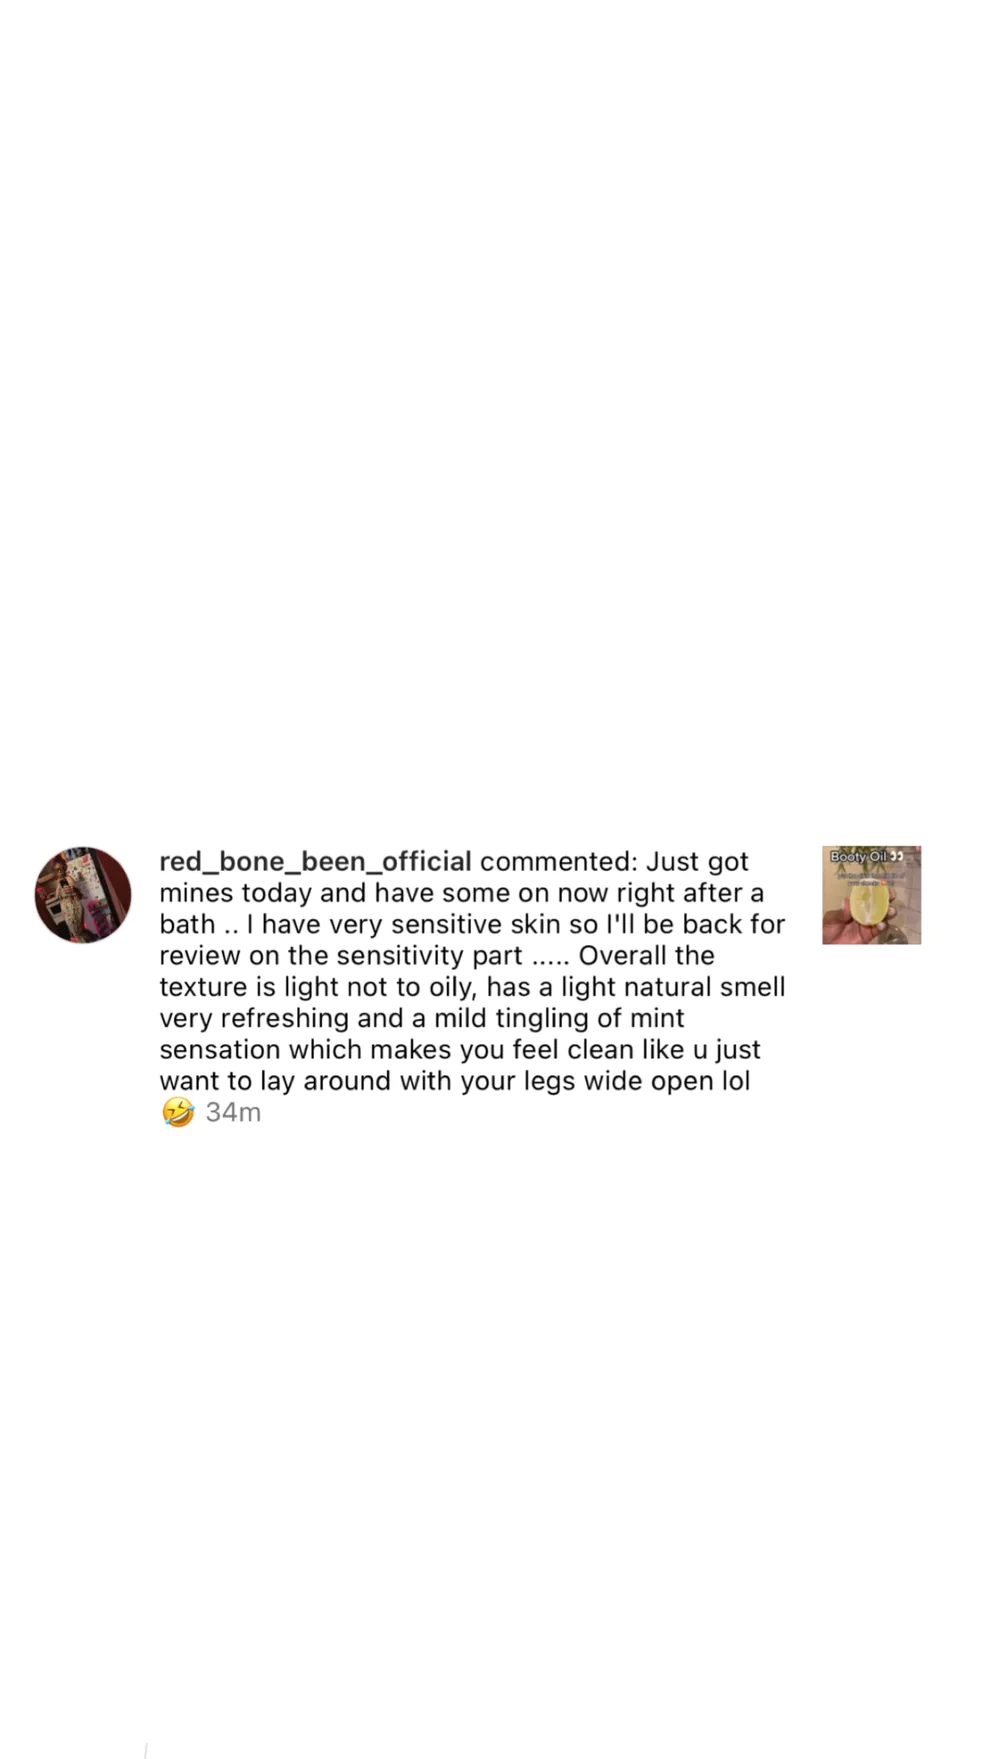Tap the line 'very refreshing and a mild tingling'
The height and width of the screenshot is (1759, 990).
click(422, 1018)
